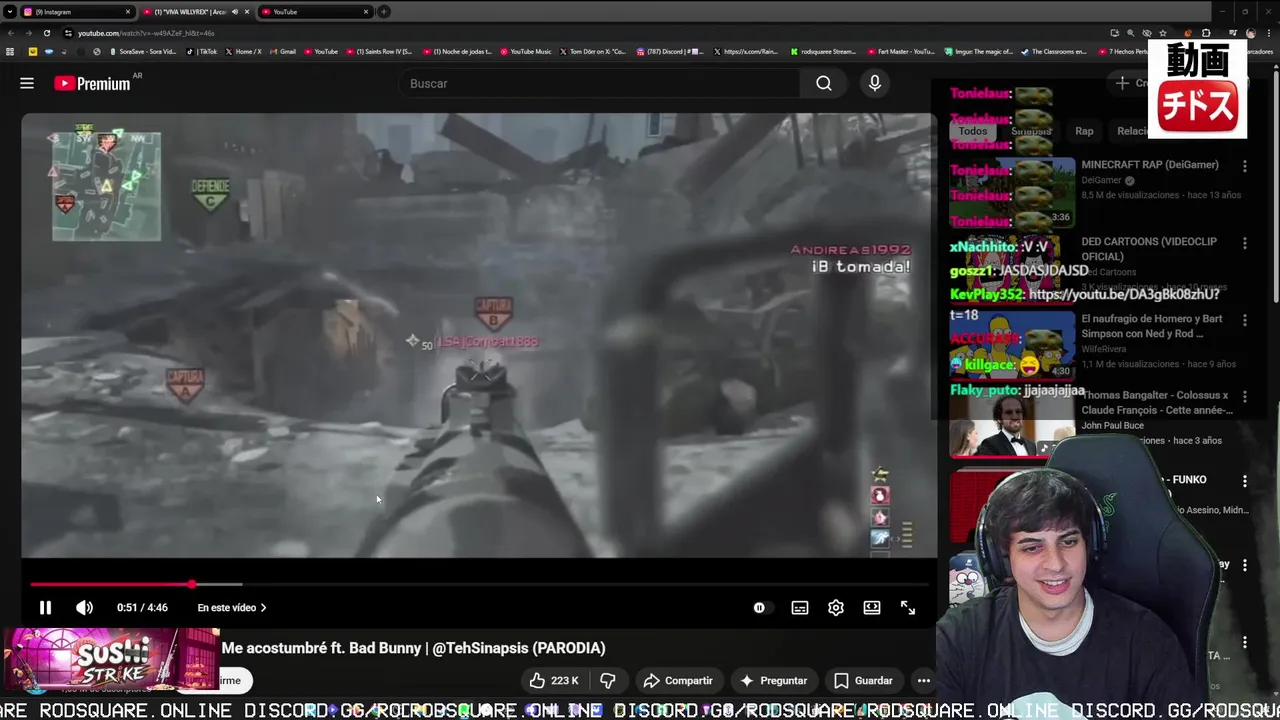Open the YouTube guide hamburger menu
Screen dimensions: 1280x720
click(x=27, y=84)
